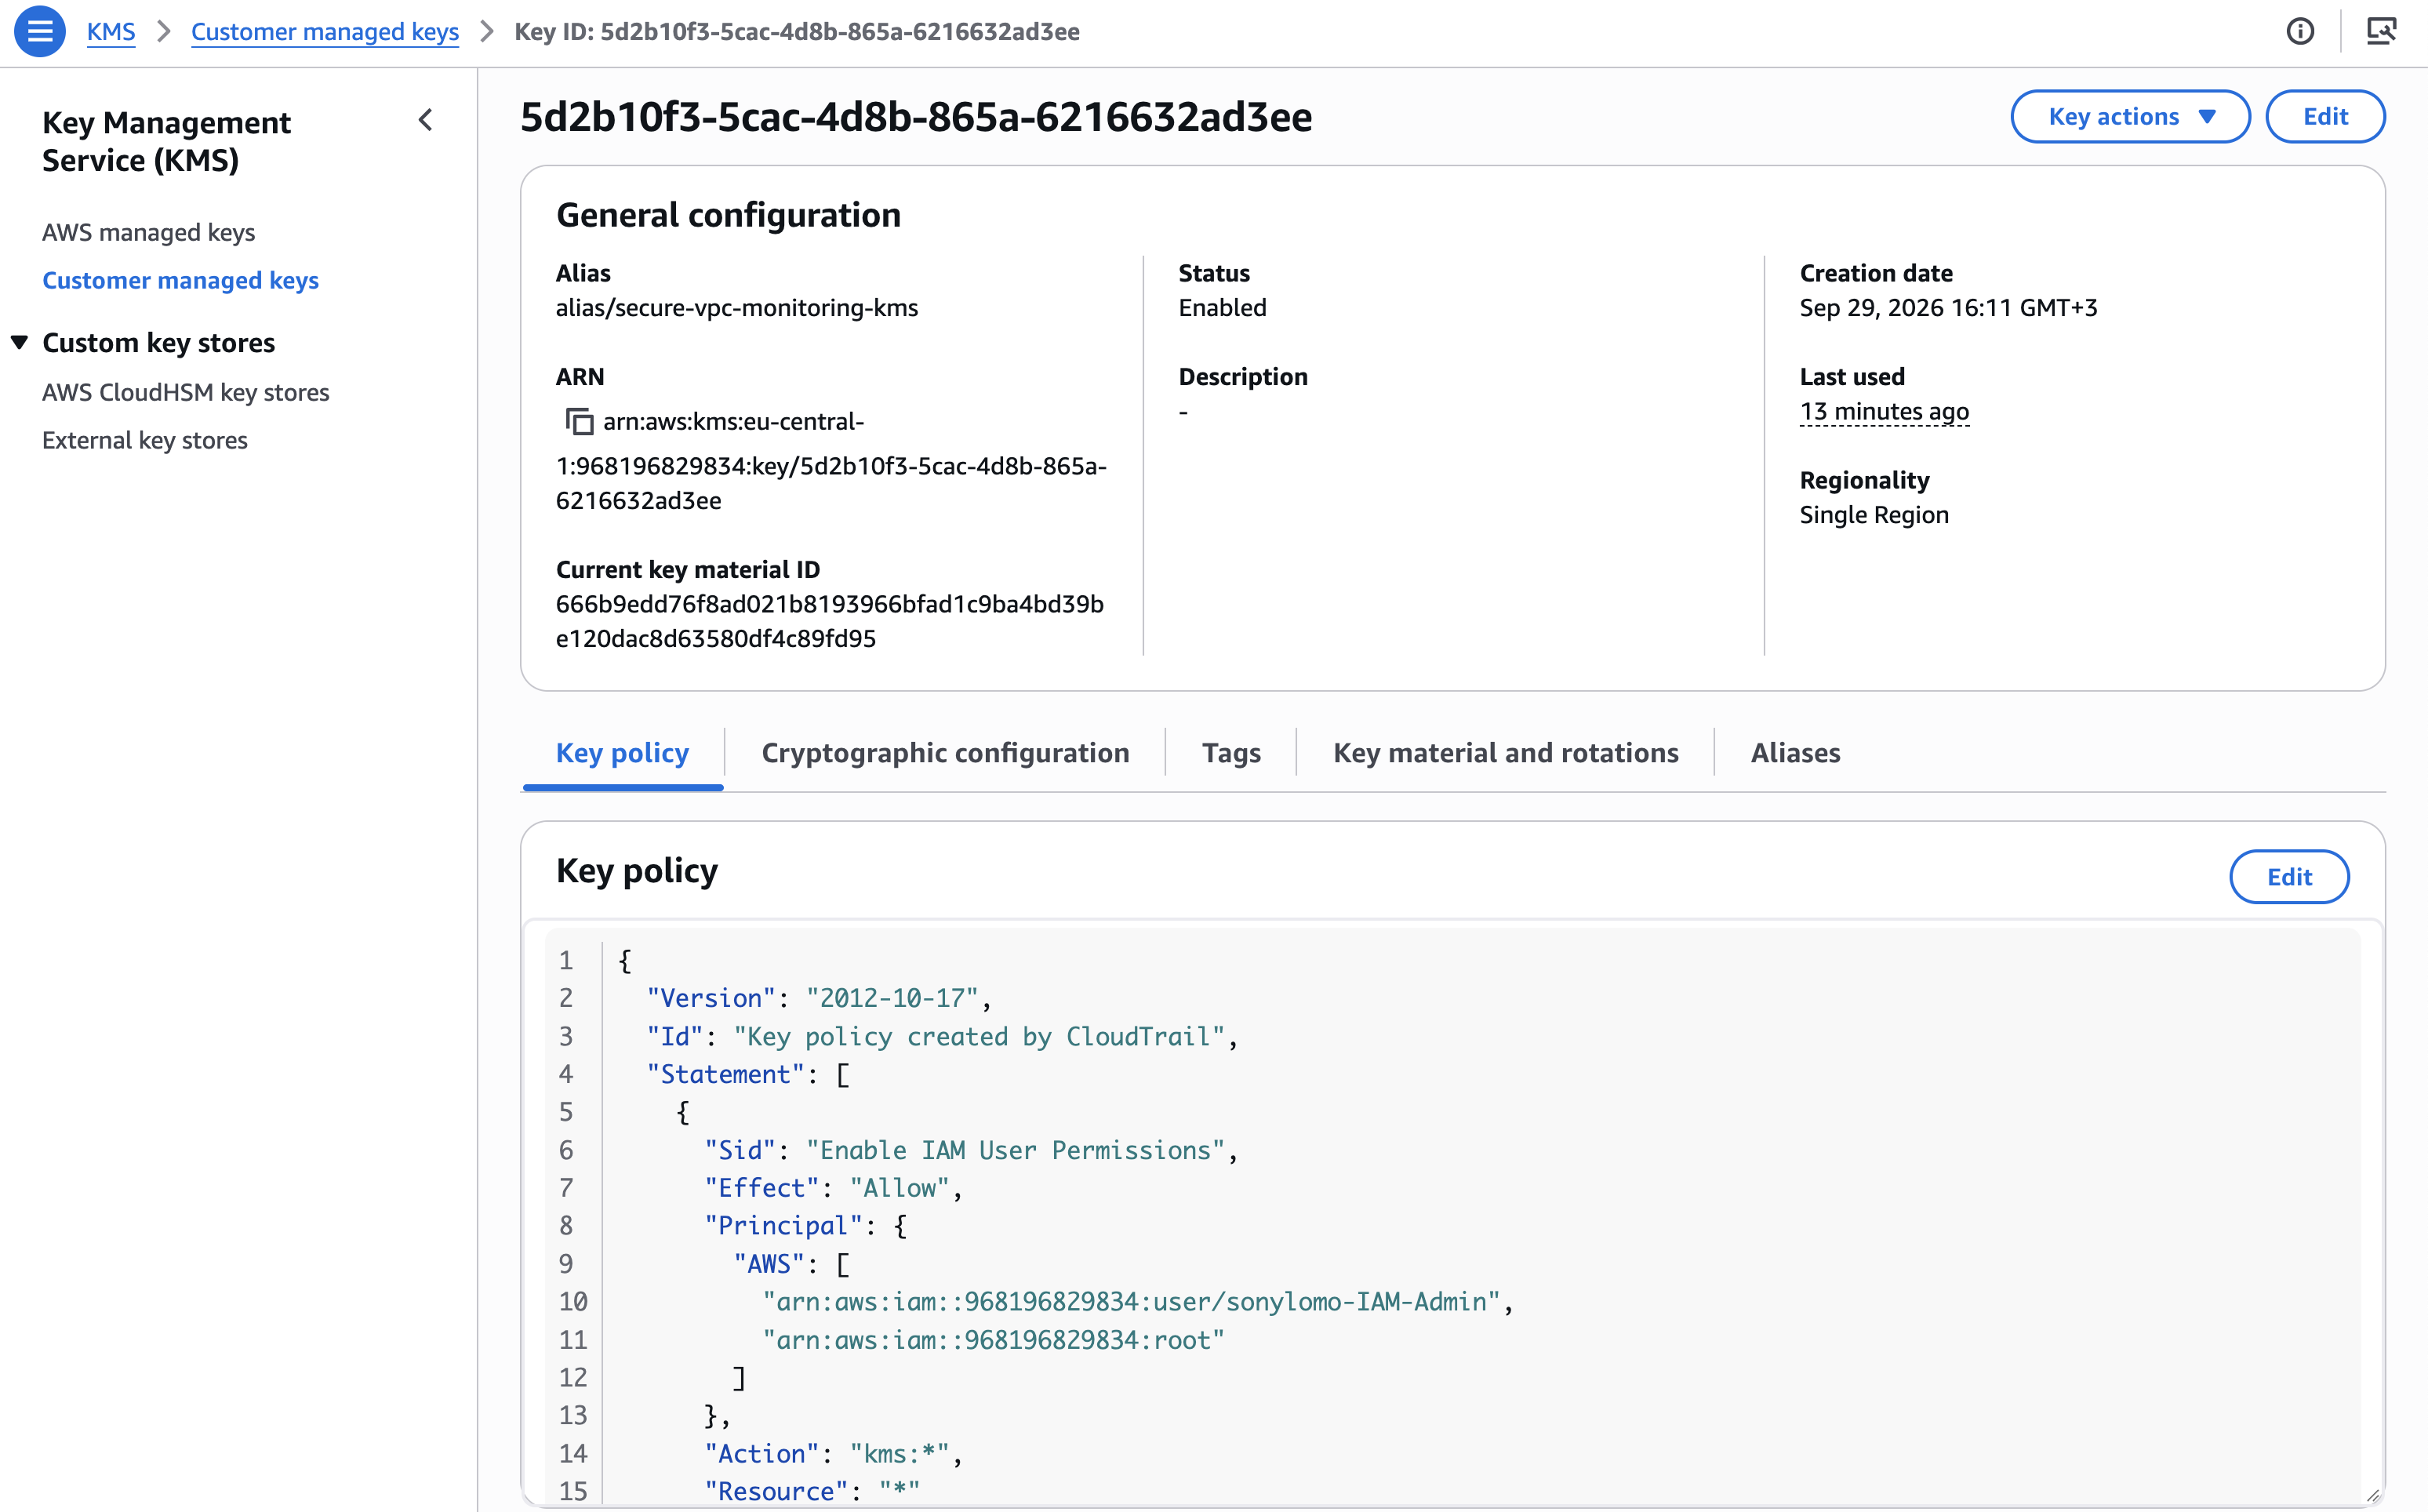Click the "Version": "2012-10-17" policy line
Screen dimensions: 2428x1512
coord(819,998)
